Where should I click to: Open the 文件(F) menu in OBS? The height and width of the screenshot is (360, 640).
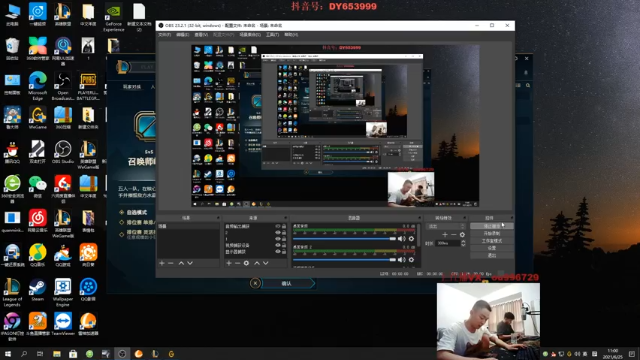164,35
